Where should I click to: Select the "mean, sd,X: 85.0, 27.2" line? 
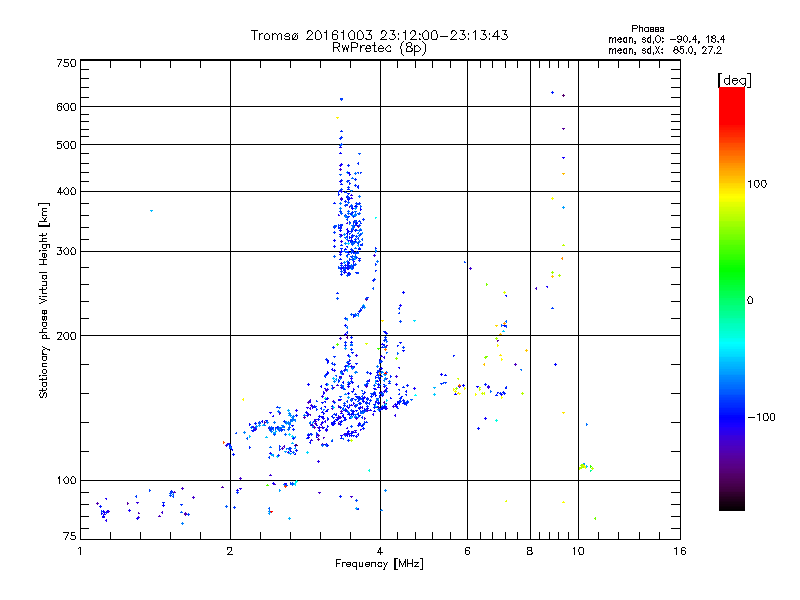(665, 50)
